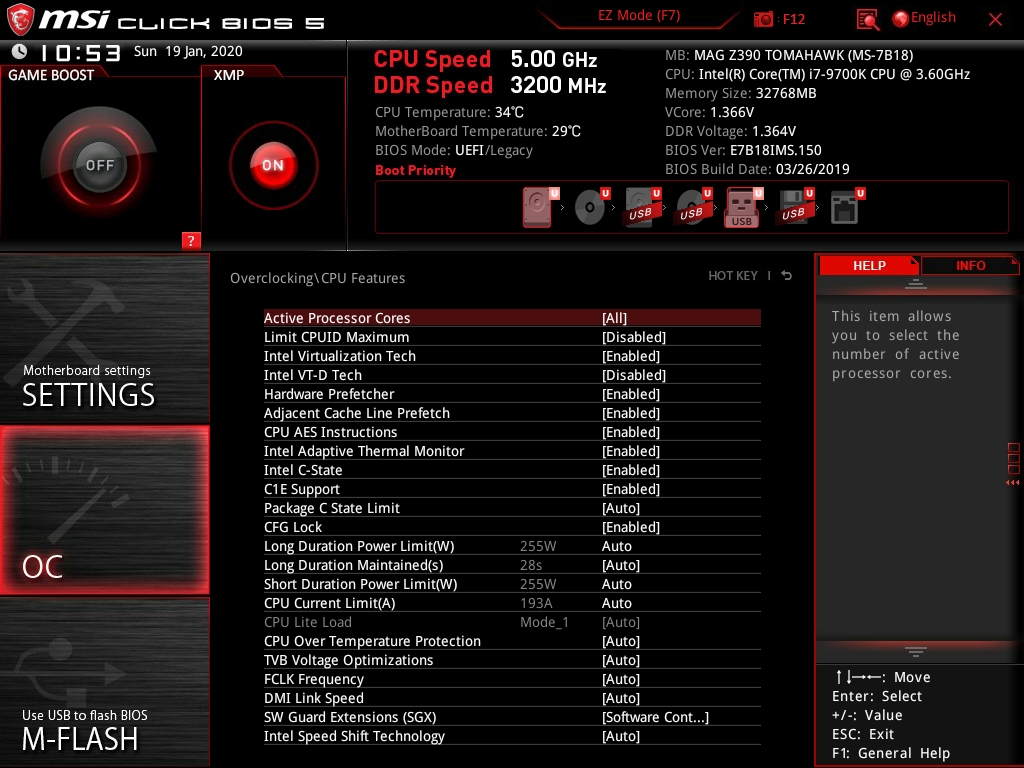Click the CPU Speed 5.00 GHz readout
Image resolution: width=1024 pixels, height=768 pixels.
coord(485,59)
